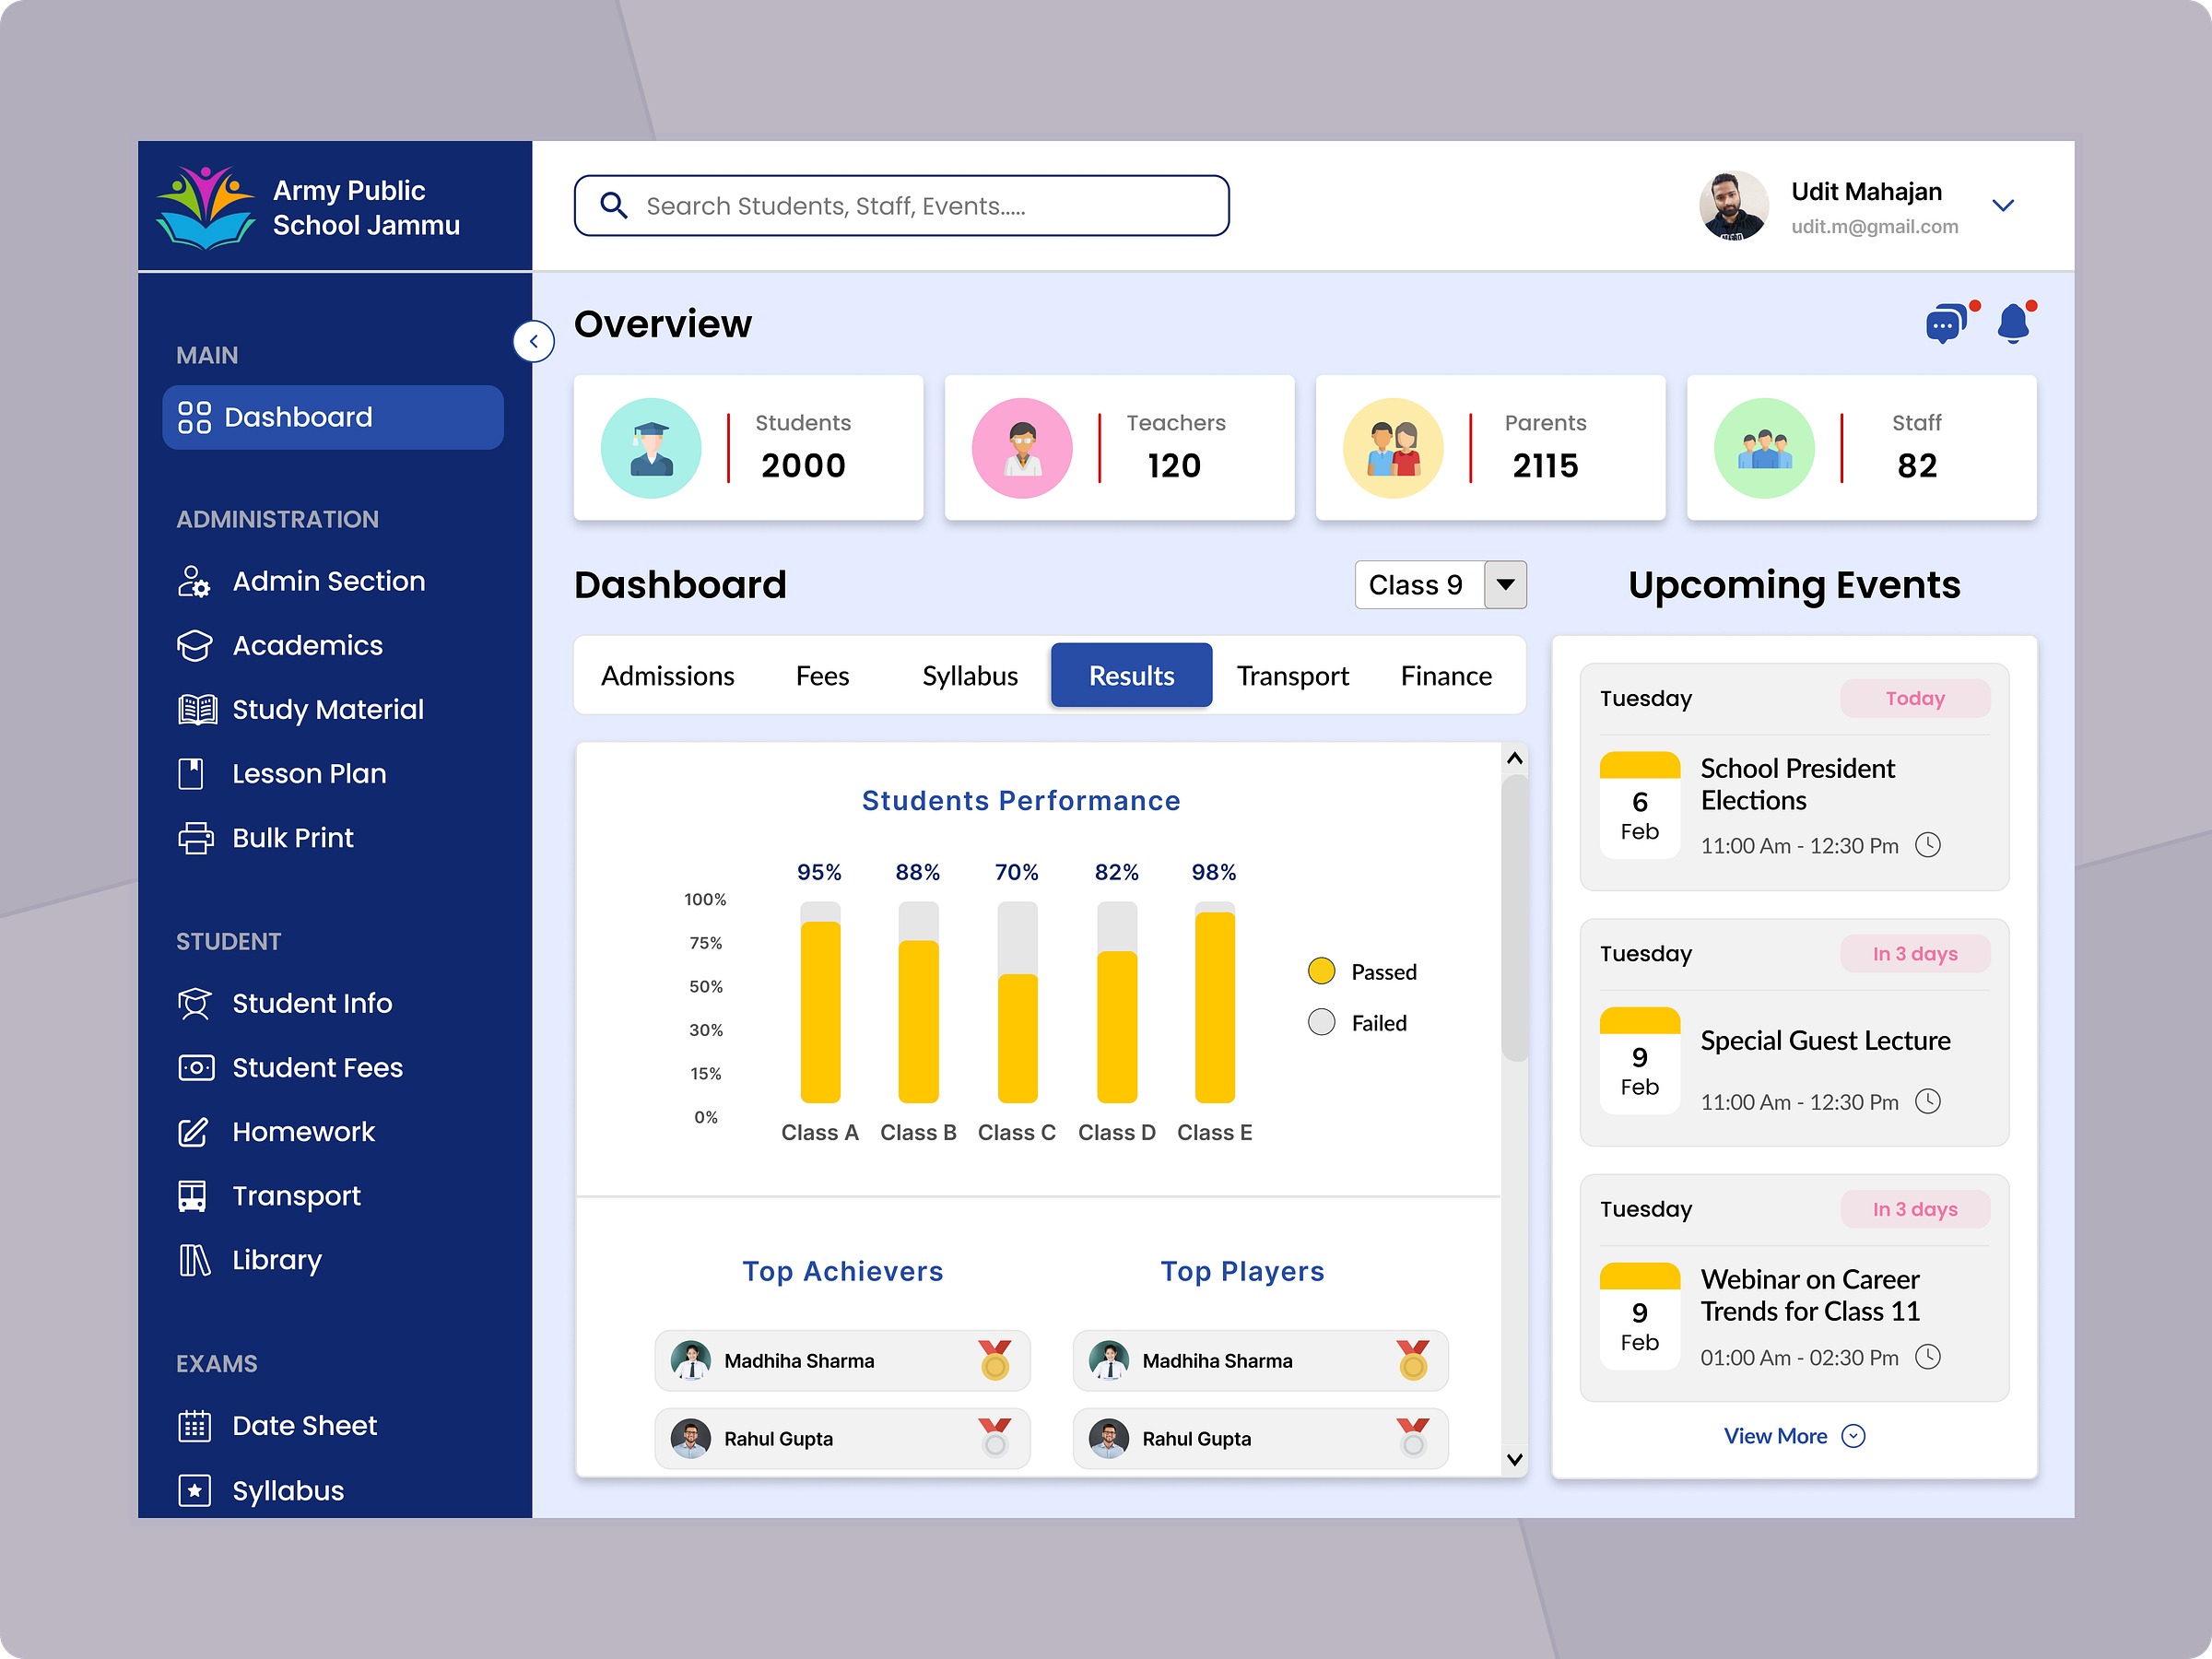Click the search magnifier icon
The image size is (2212, 1659).
615,205
